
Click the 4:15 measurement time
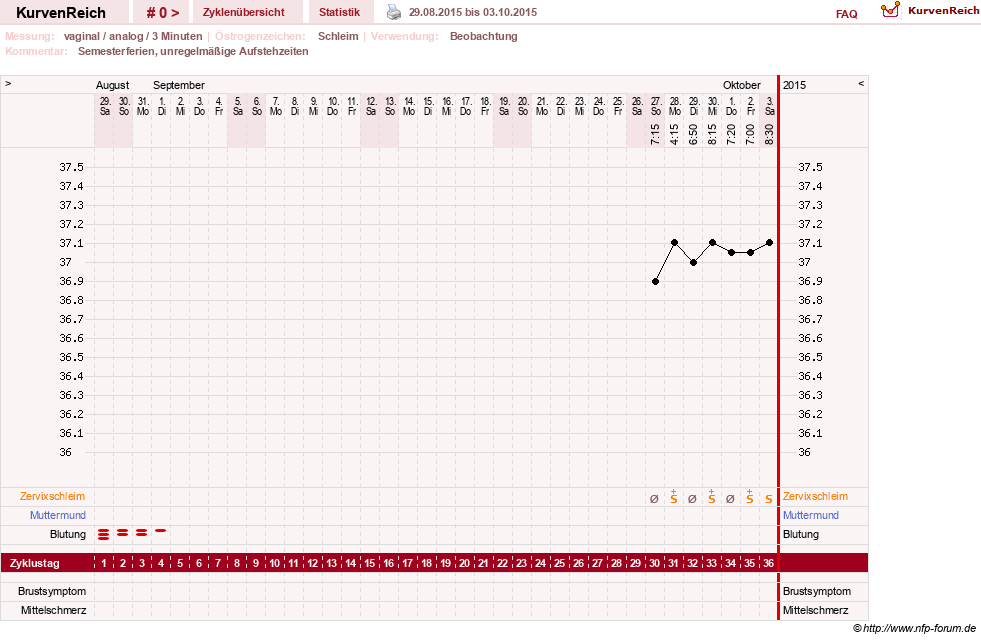pos(674,134)
